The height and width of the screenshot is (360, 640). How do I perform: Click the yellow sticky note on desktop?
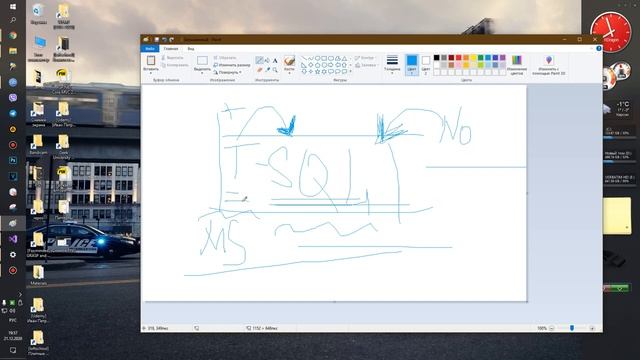click(x=617, y=216)
